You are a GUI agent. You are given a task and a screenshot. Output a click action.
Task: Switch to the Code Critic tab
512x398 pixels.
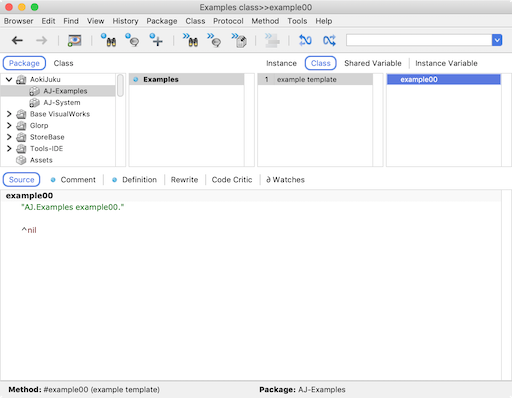pyautogui.click(x=232, y=180)
